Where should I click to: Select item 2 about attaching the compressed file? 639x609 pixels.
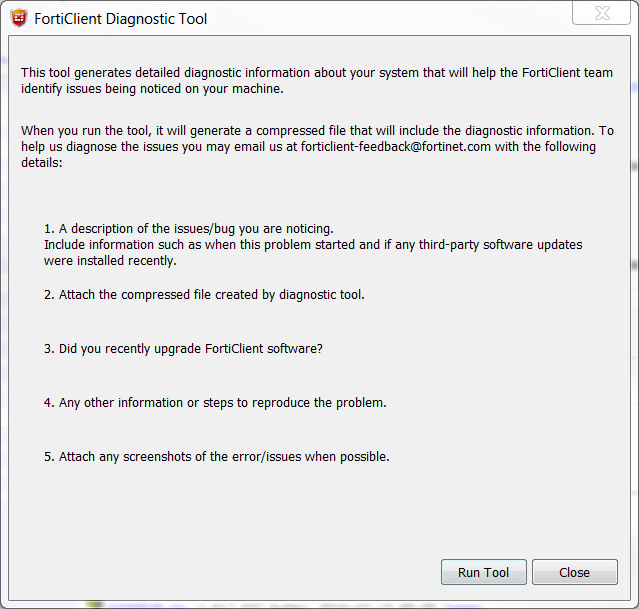pyautogui.click(x=204, y=294)
